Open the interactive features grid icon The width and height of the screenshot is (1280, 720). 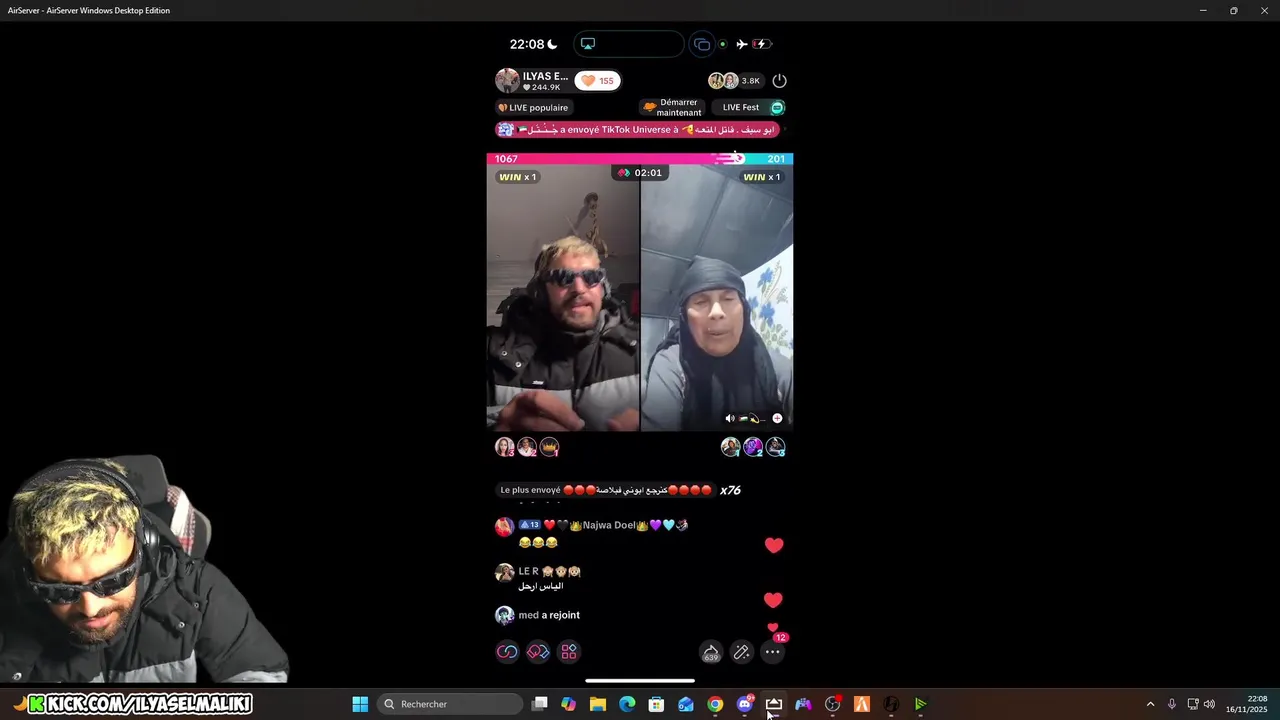tap(569, 652)
